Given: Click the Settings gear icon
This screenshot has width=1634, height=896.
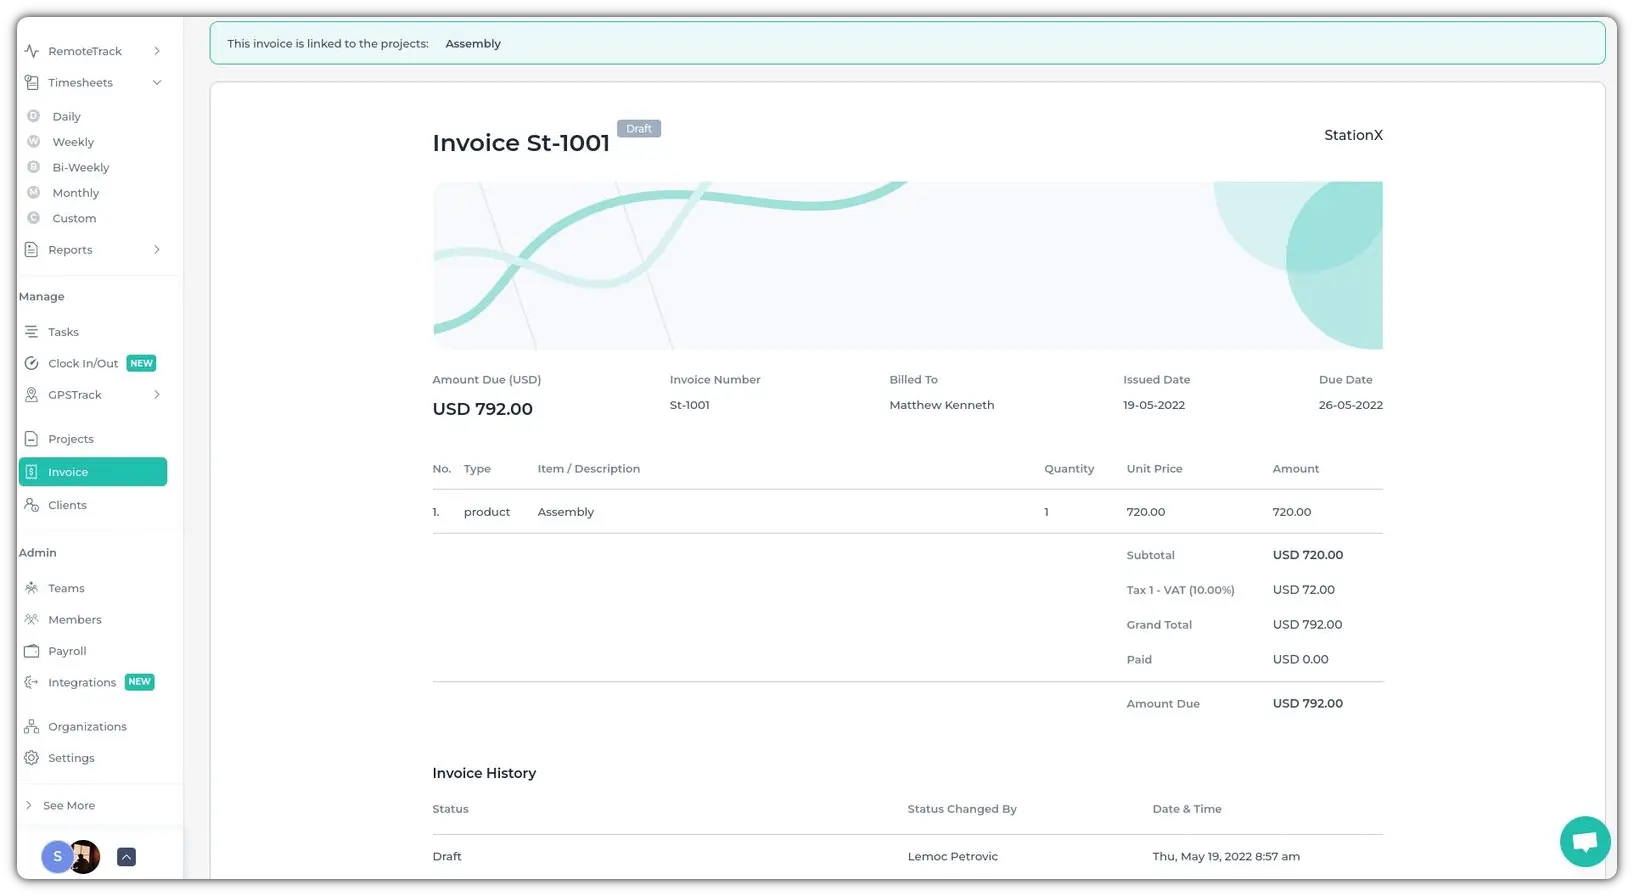Looking at the screenshot, I should [31, 758].
